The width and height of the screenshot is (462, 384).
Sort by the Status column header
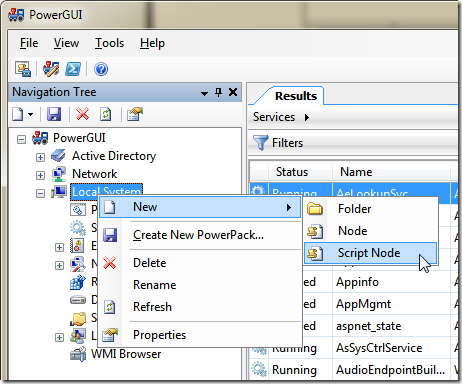point(300,172)
